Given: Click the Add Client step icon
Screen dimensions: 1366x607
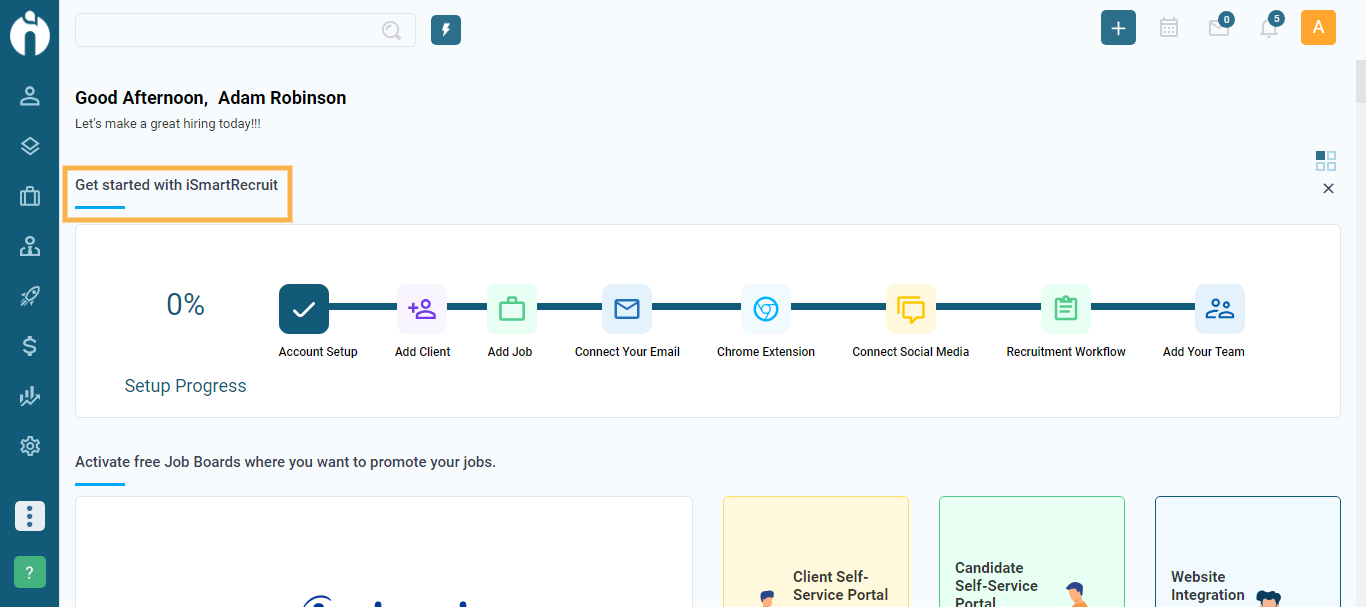Looking at the screenshot, I should tap(422, 309).
